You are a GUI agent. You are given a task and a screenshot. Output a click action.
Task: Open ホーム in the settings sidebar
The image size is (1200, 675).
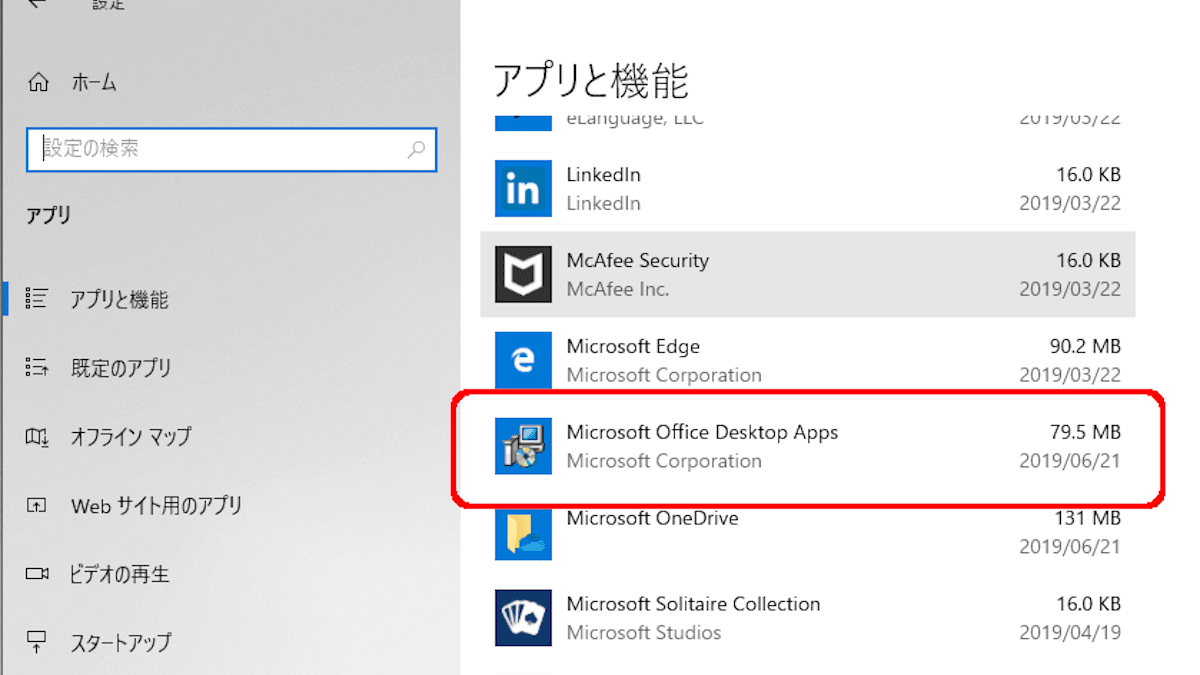click(x=94, y=83)
